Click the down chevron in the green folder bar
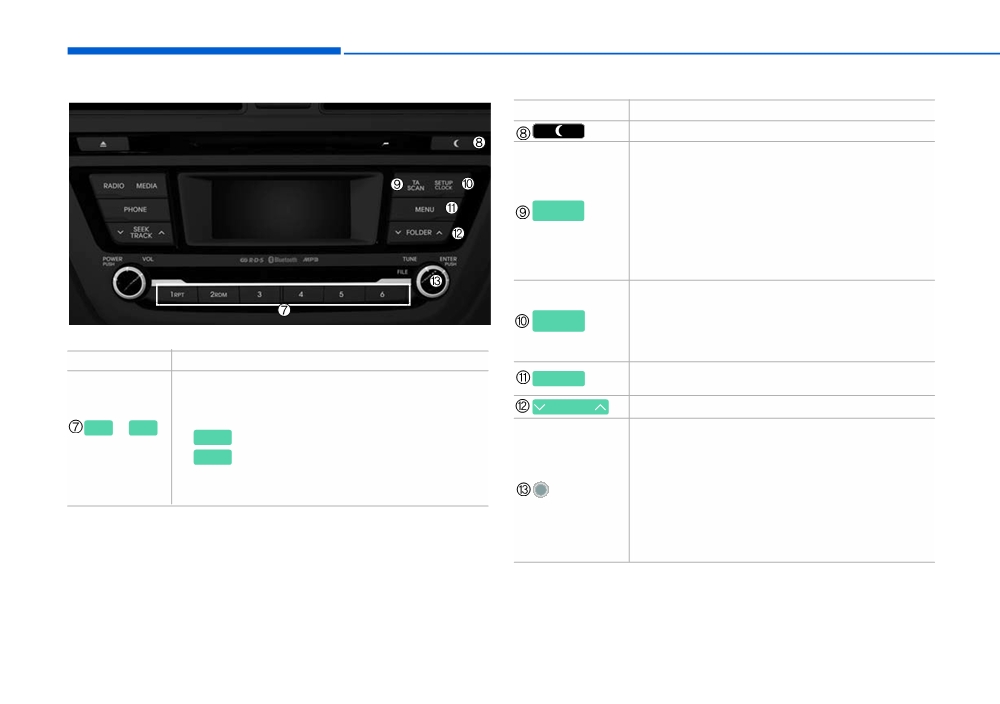Screen dimensions: 1000x704 [540, 407]
